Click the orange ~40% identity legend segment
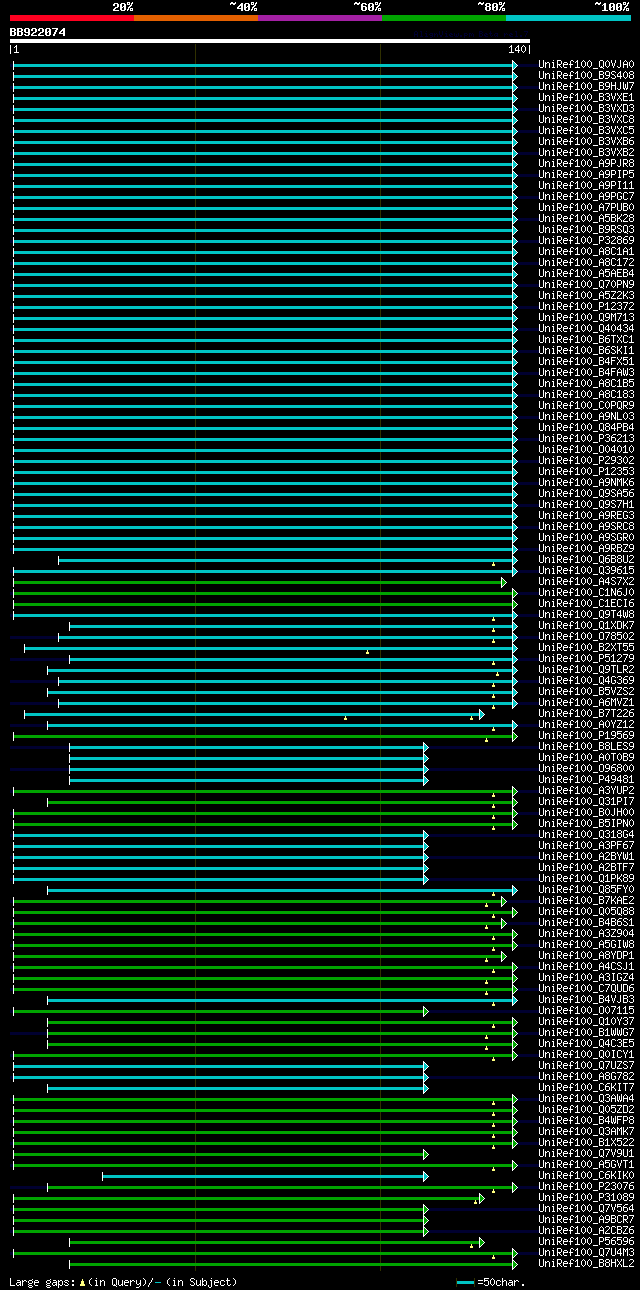Screen dimensions: 640x1290 pos(195,18)
